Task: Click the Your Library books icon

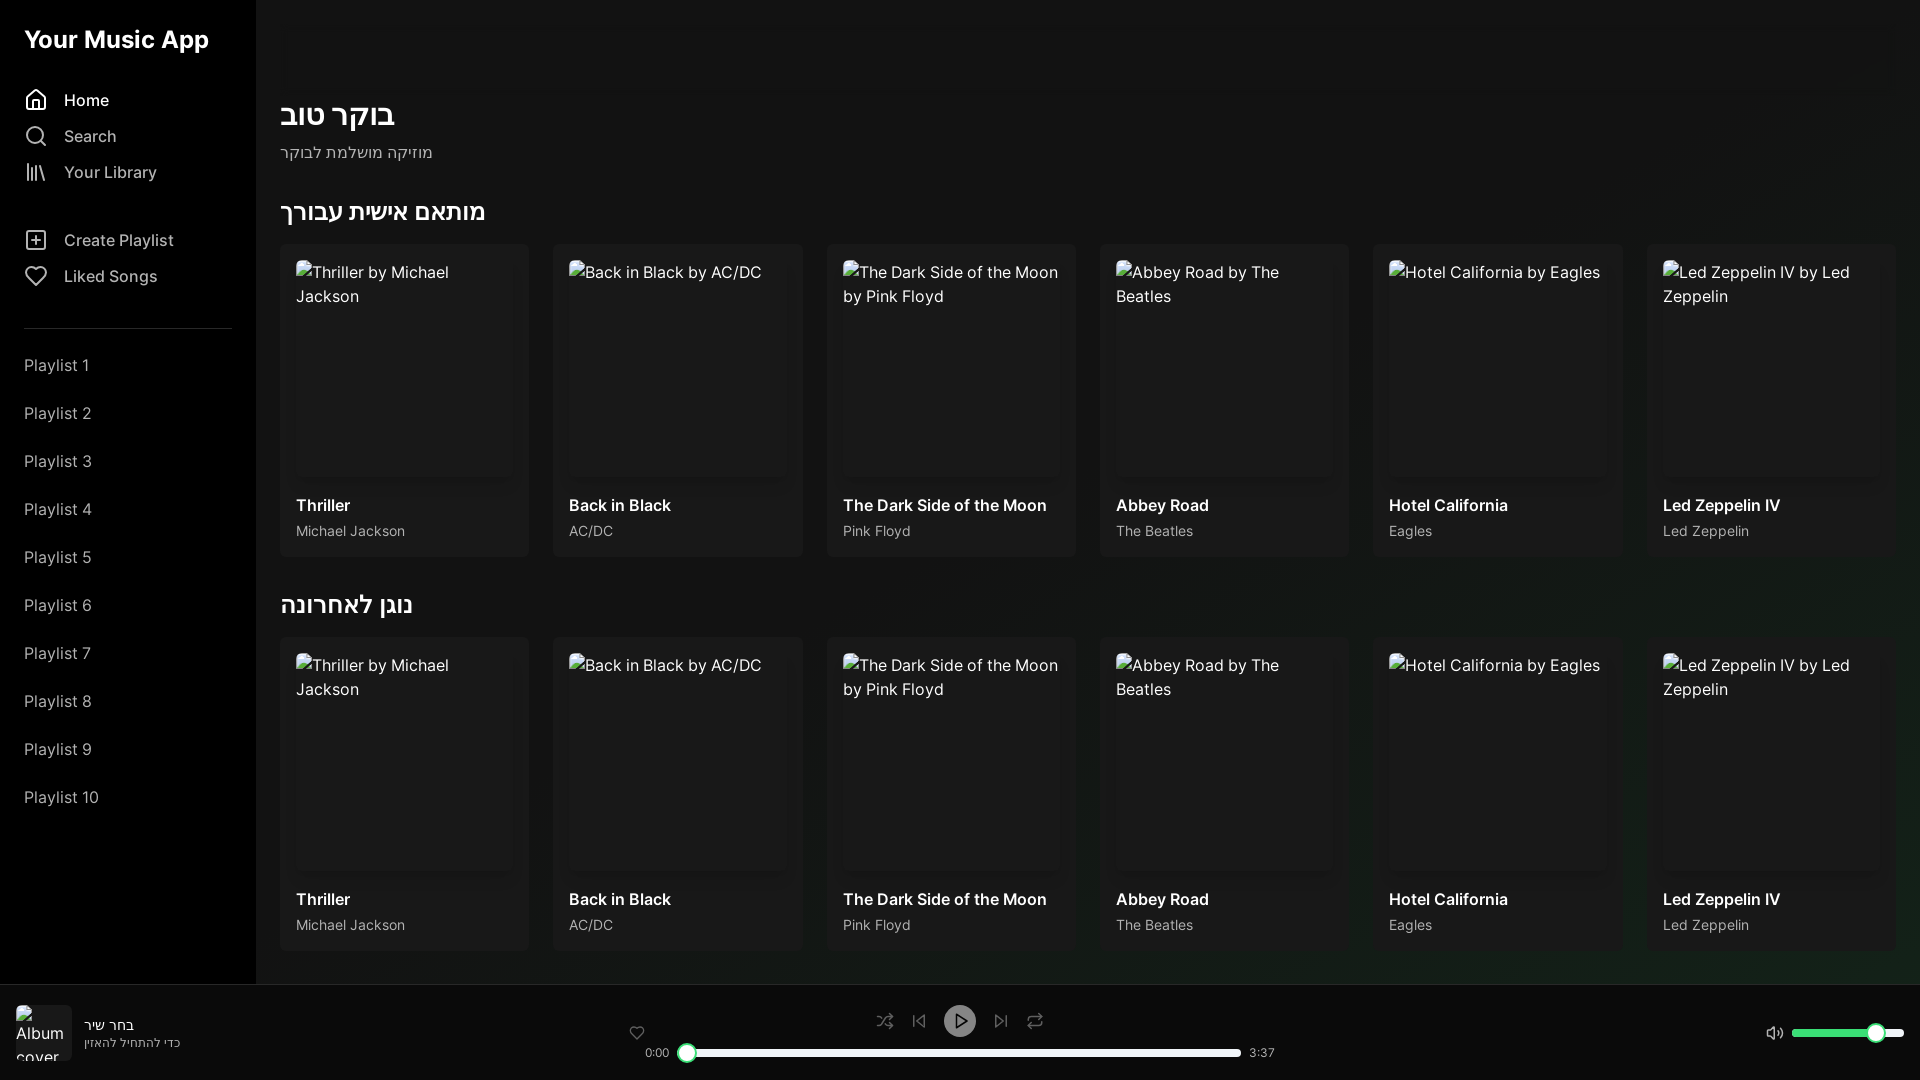Action: click(x=36, y=172)
